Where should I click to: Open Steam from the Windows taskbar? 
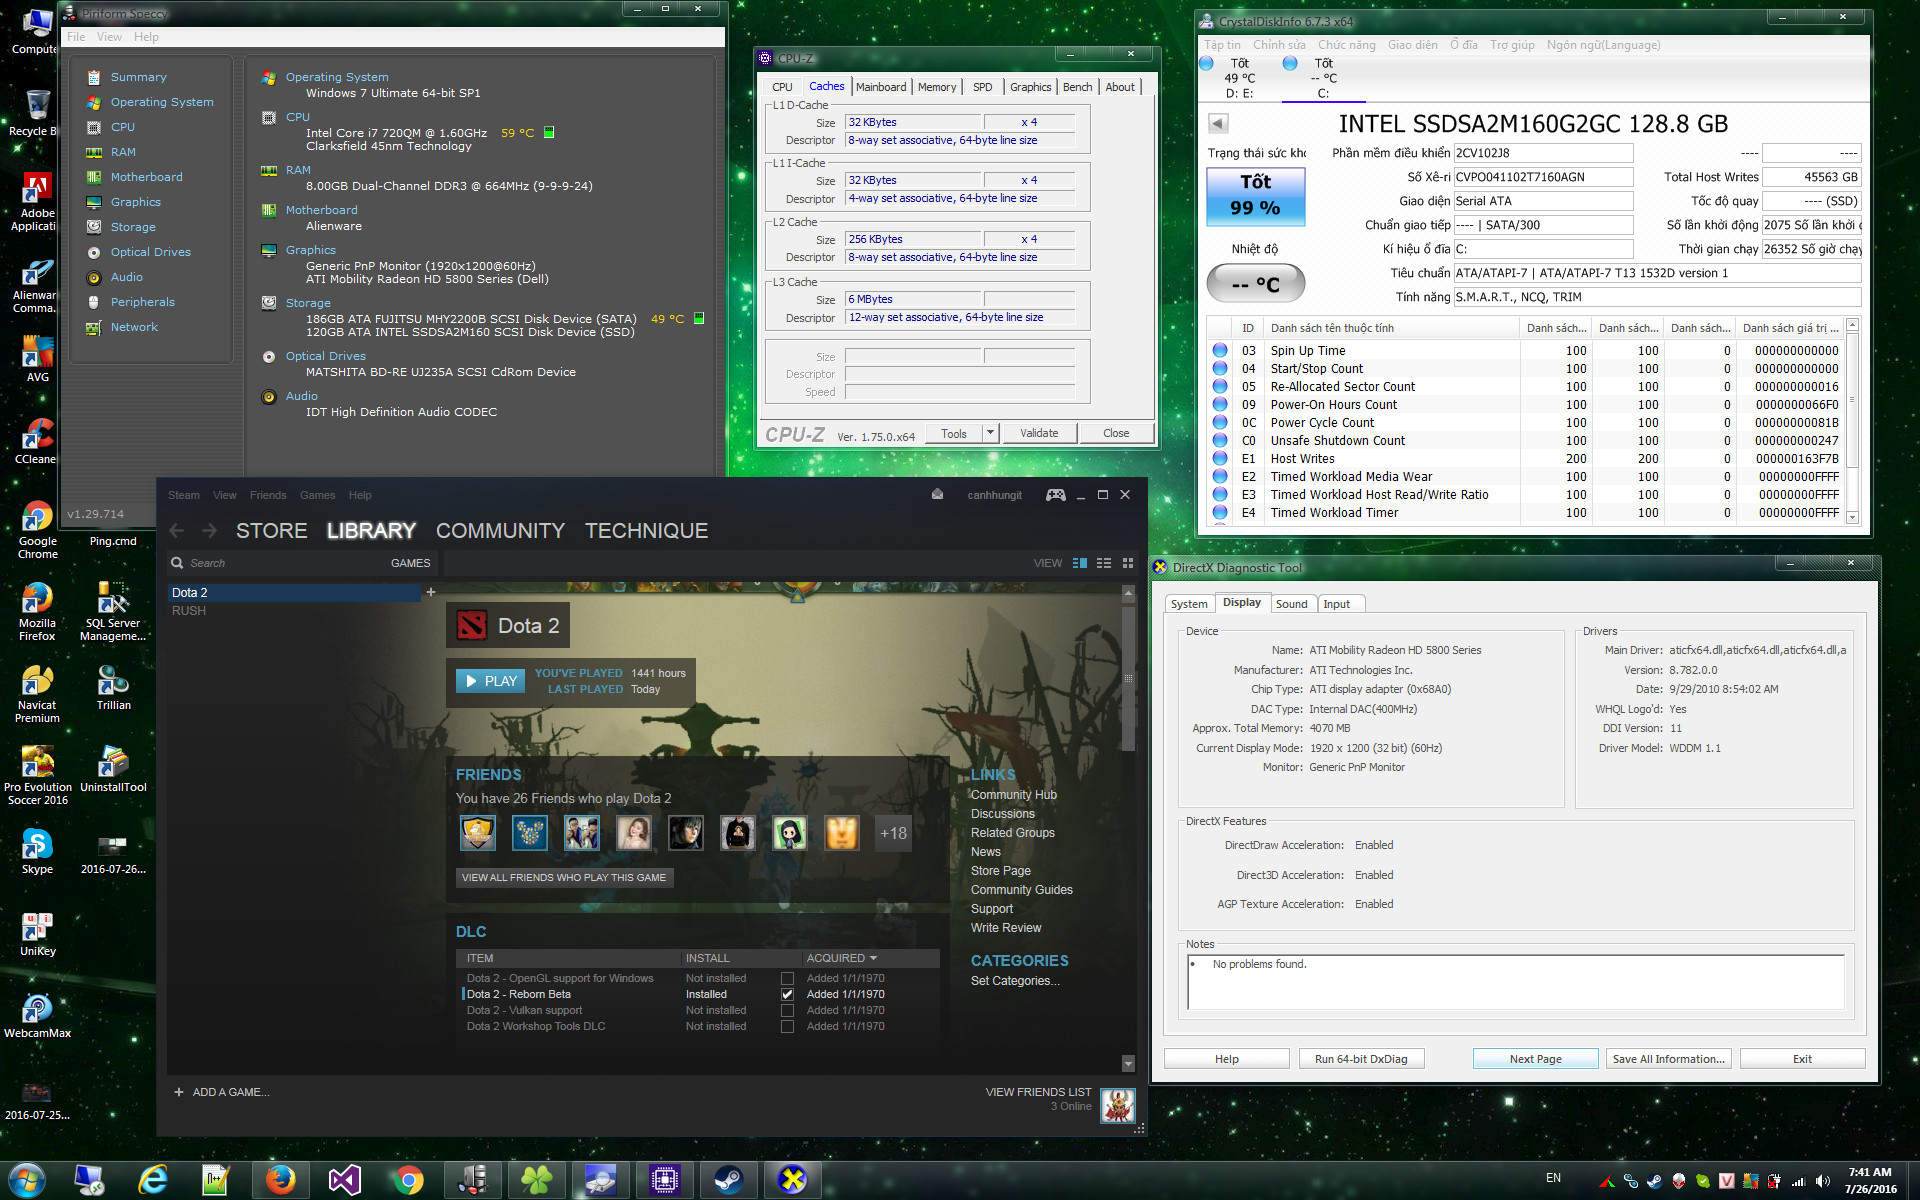(728, 1180)
